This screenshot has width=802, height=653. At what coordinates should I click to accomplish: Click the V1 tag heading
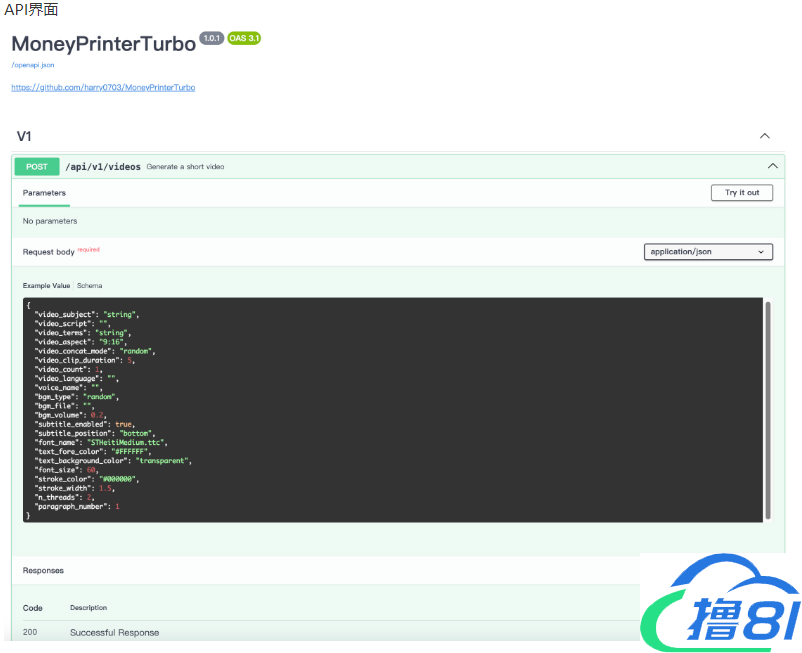point(24,136)
